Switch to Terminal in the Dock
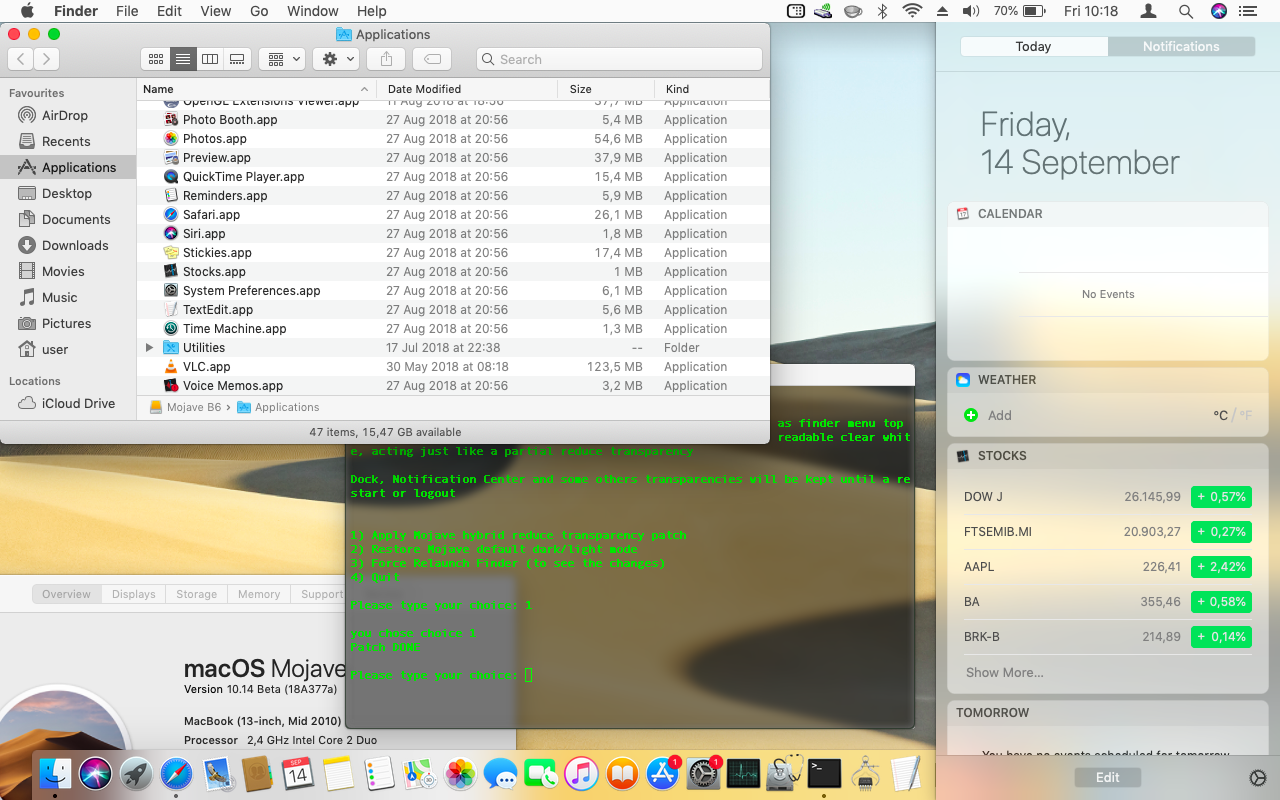The height and width of the screenshot is (800, 1280). pos(824,773)
